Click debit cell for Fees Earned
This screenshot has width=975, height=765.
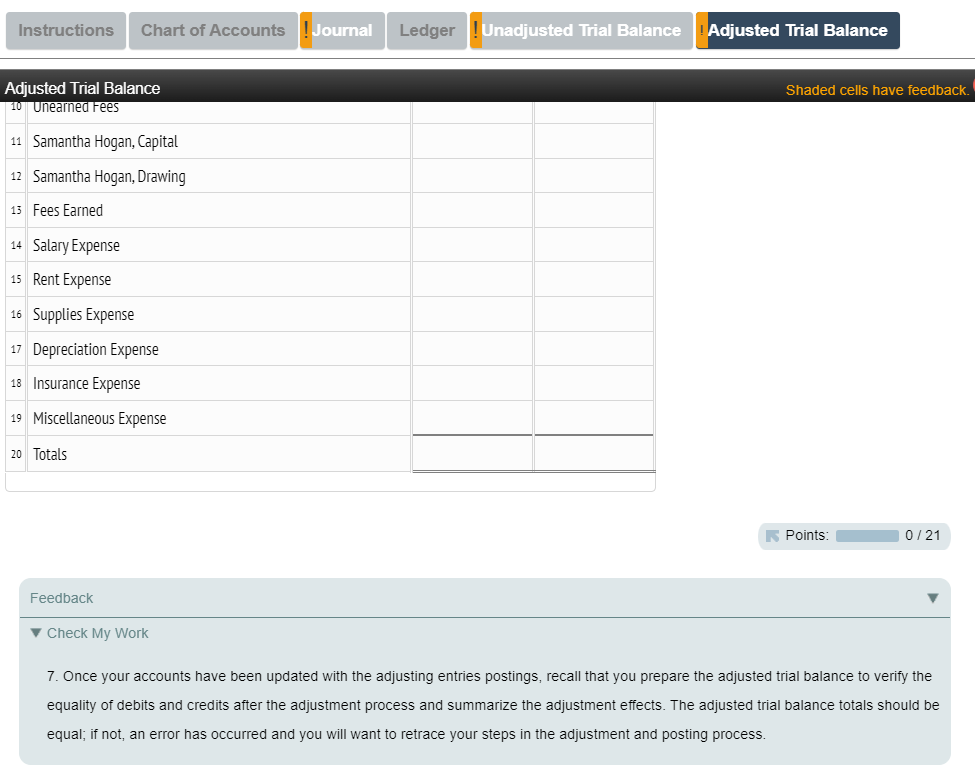point(473,210)
